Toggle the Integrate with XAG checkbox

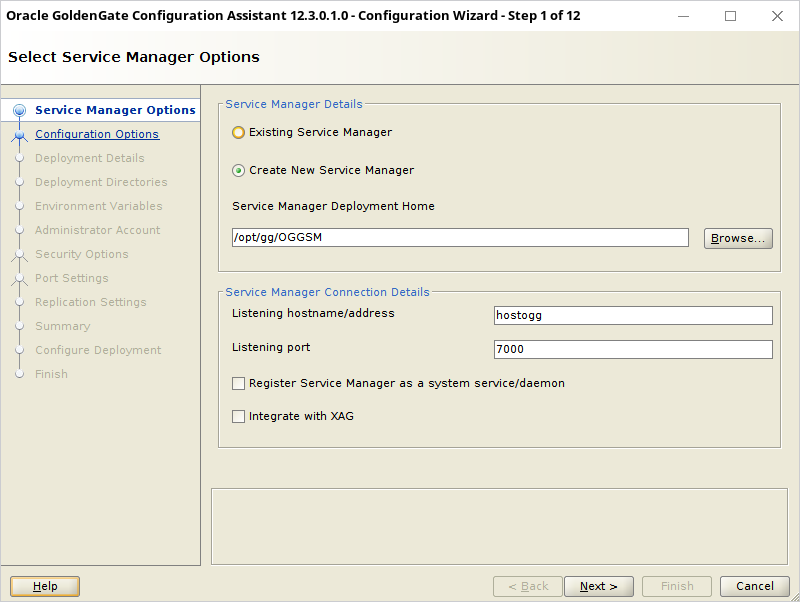[x=238, y=416]
